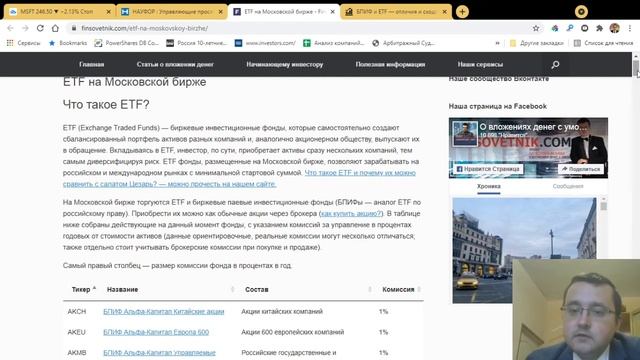Select the AKCH ticker cell

pyautogui.click(x=77, y=311)
